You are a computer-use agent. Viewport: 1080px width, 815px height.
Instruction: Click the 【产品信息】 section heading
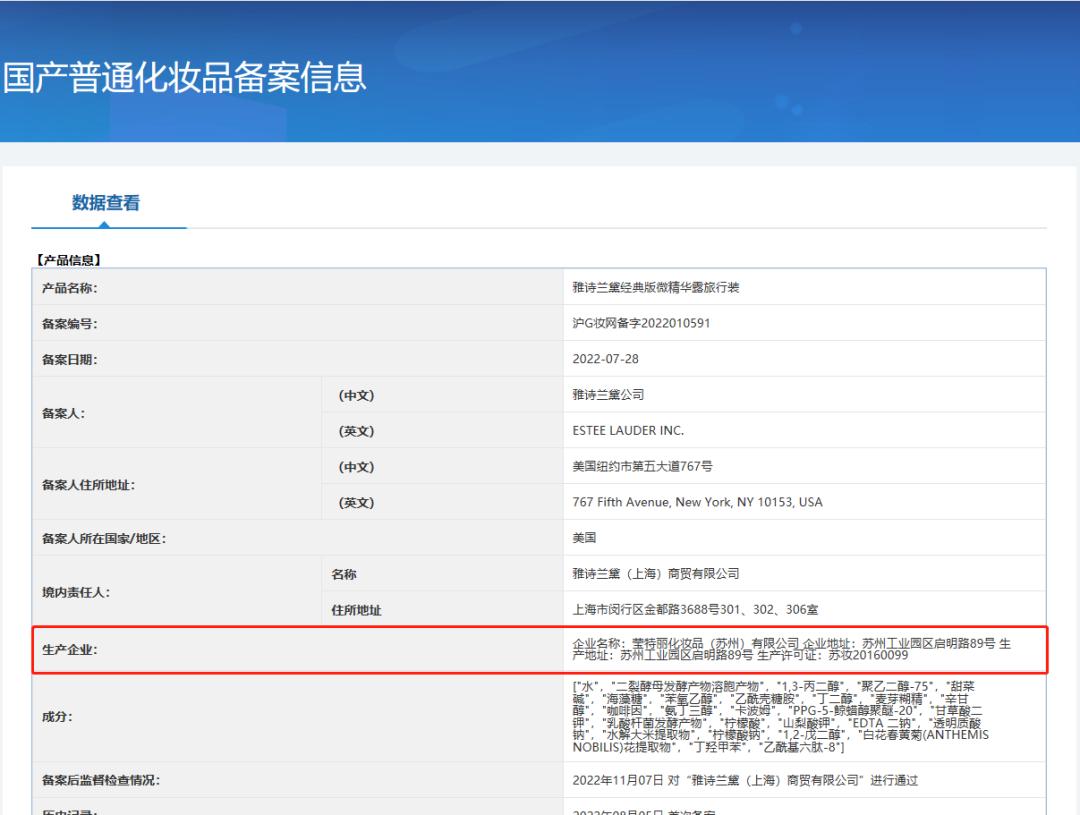coord(69,260)
